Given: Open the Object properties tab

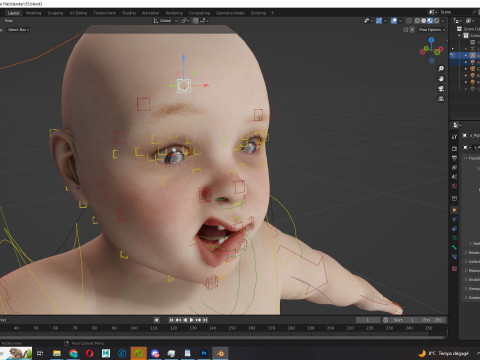Looking at the screenshot, I should [x=454, y=210].
